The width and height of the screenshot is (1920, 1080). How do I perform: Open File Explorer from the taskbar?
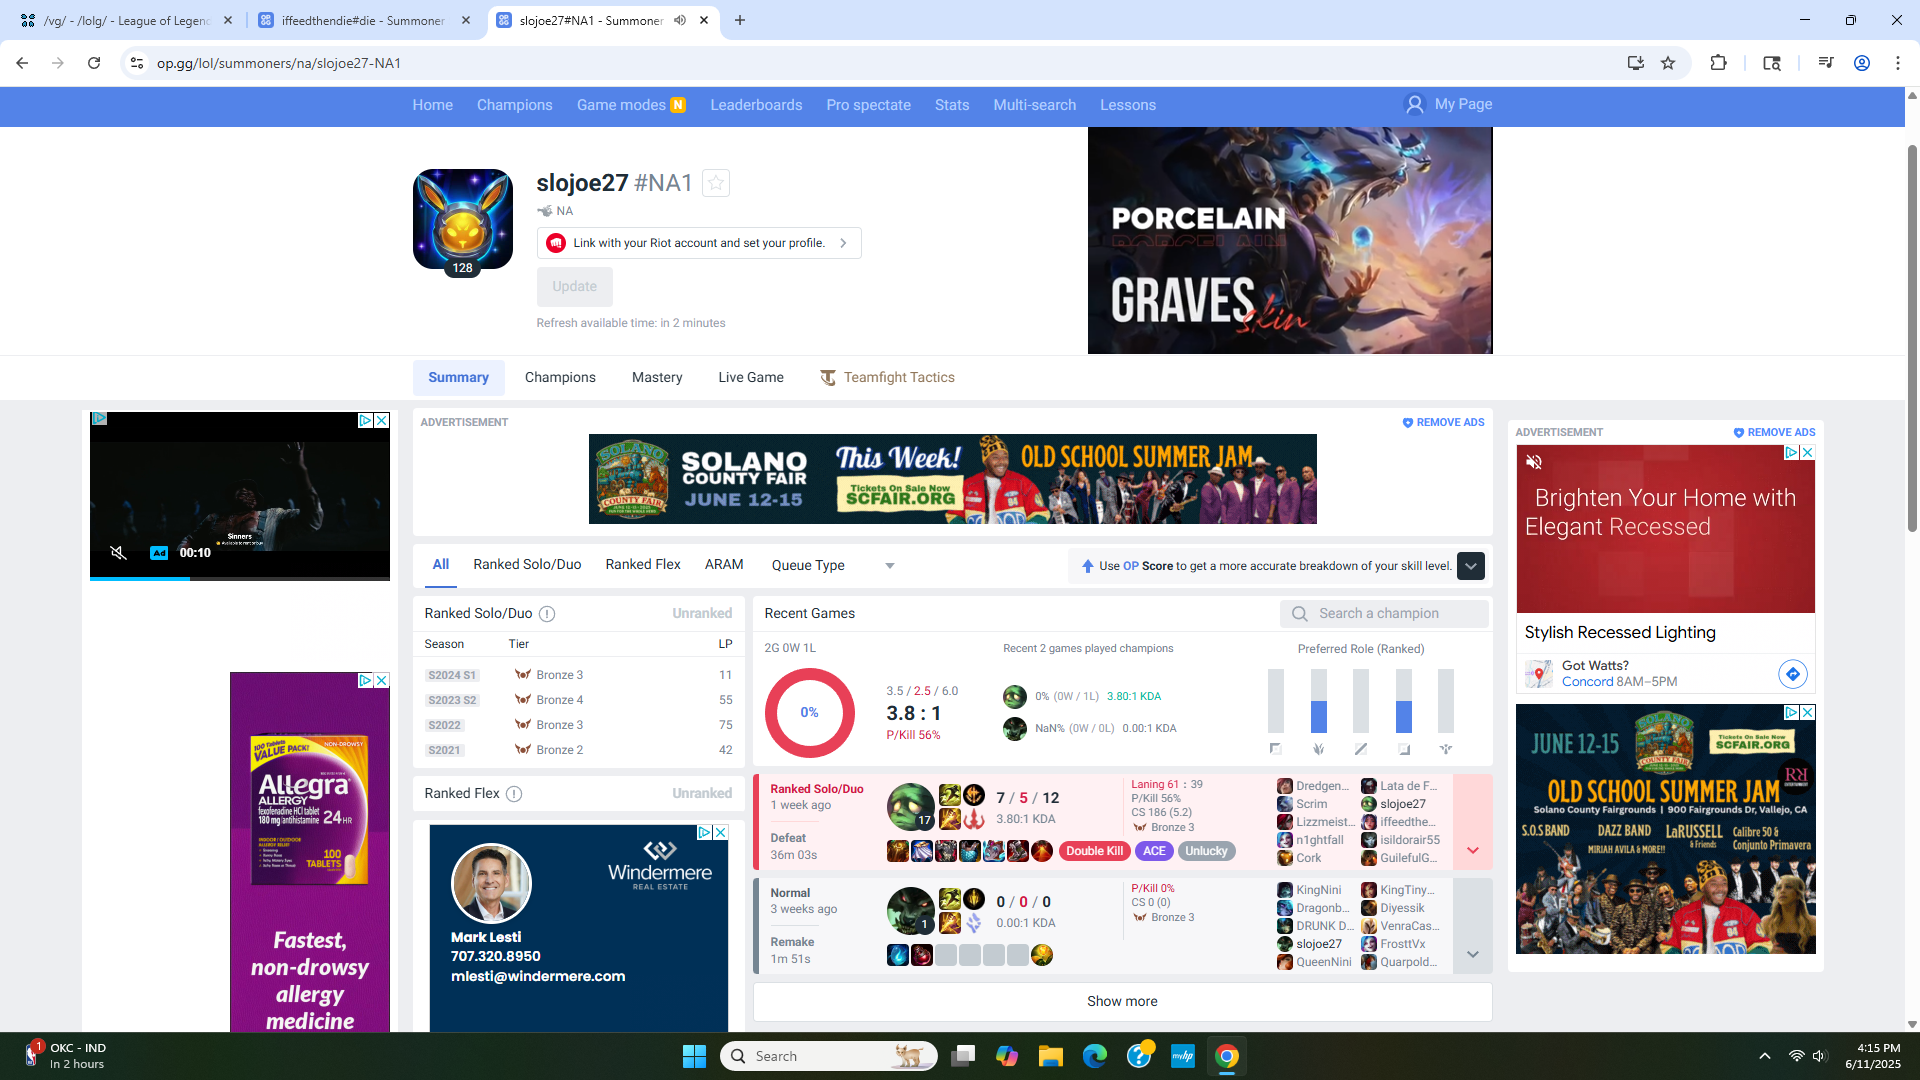click(x=1050, y=1056)
